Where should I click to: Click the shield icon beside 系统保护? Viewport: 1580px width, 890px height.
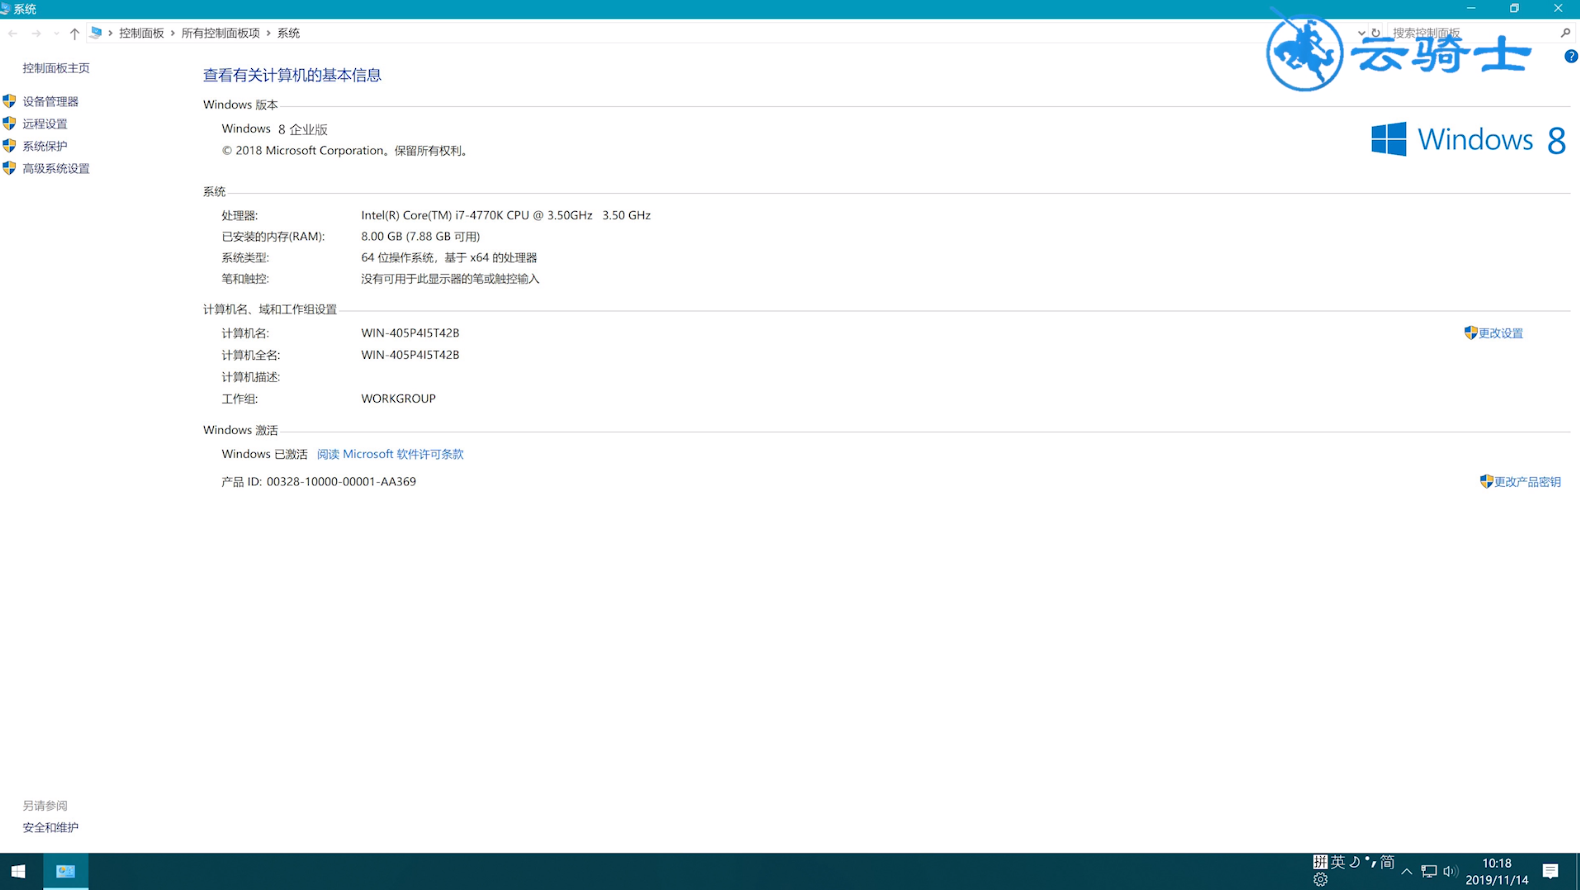click(x=9, y=145)
